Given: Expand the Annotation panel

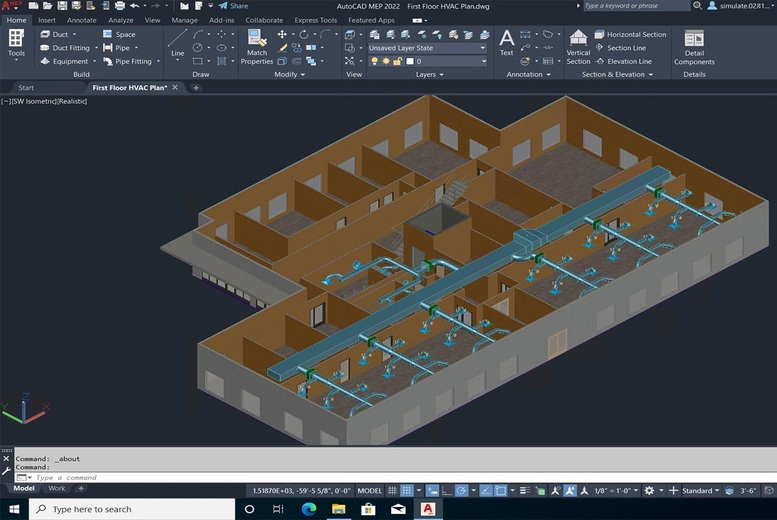Looking at the screenshot, I should [528, 74].
